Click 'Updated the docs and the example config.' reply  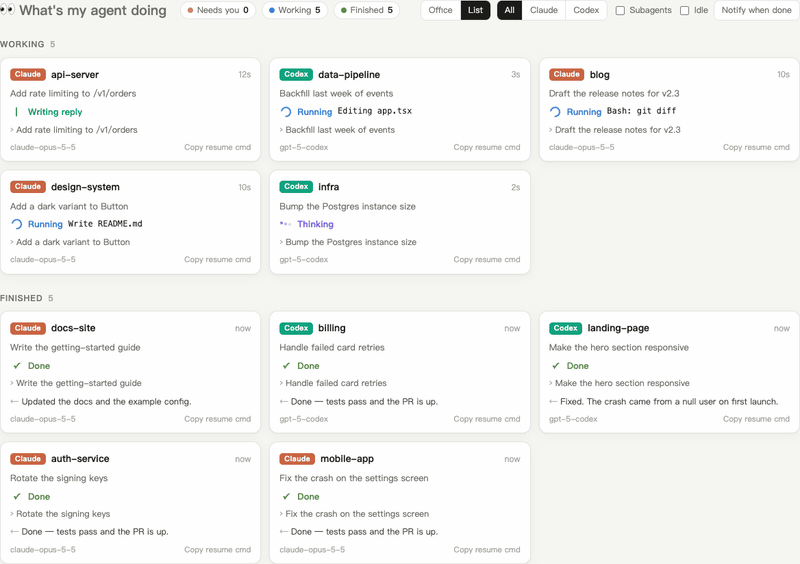coord(106,402)
